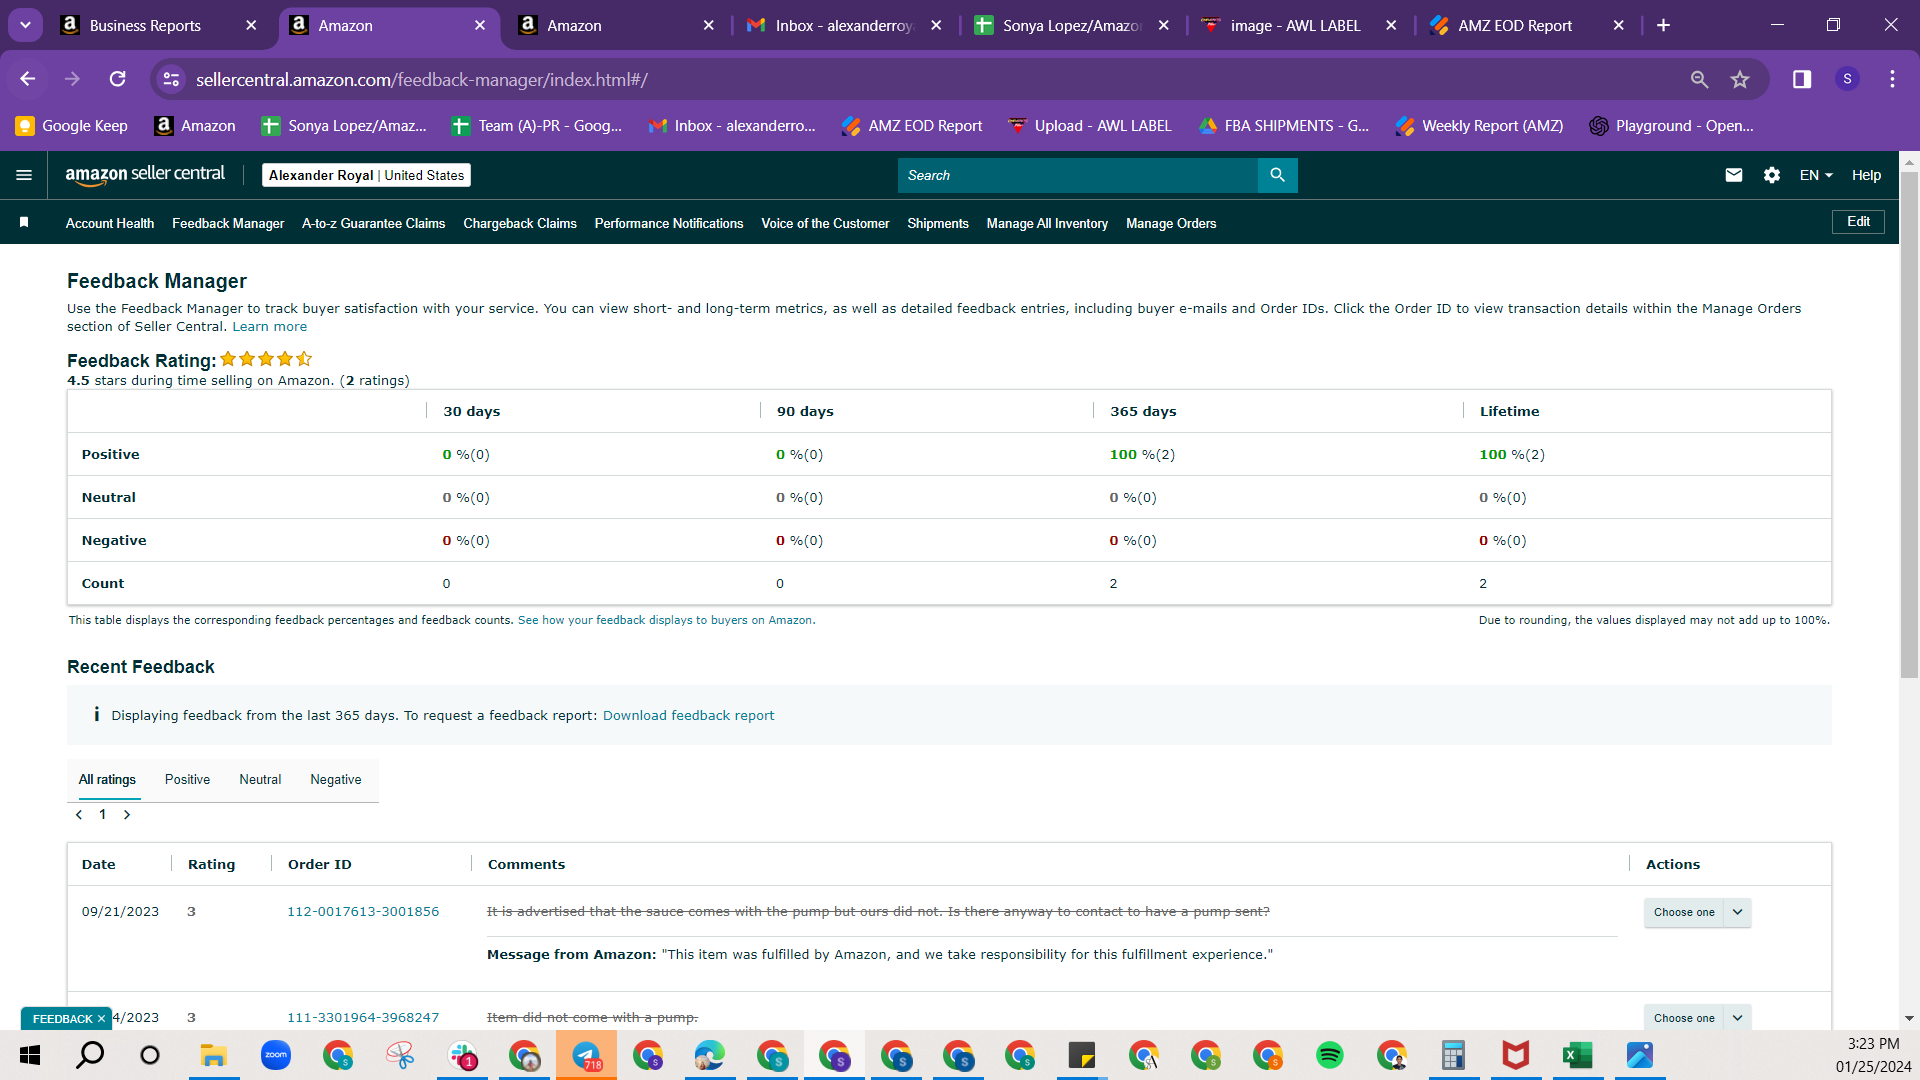Click the search magnifier button
The width and height of the screenshot is (1920, 1080).
(1277, 175)
